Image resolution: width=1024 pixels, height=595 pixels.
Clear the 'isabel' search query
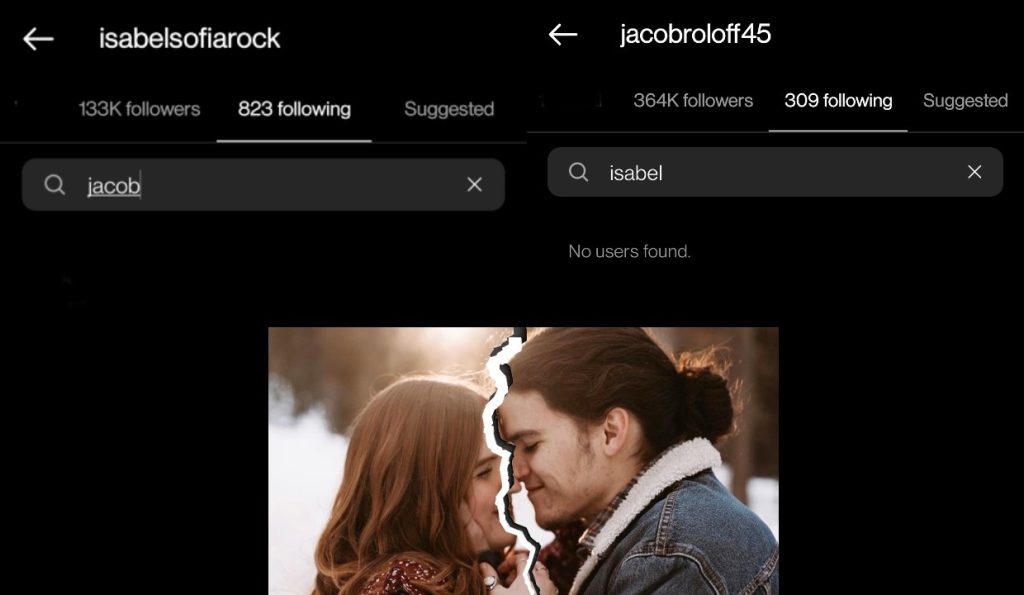pos(974,172)
